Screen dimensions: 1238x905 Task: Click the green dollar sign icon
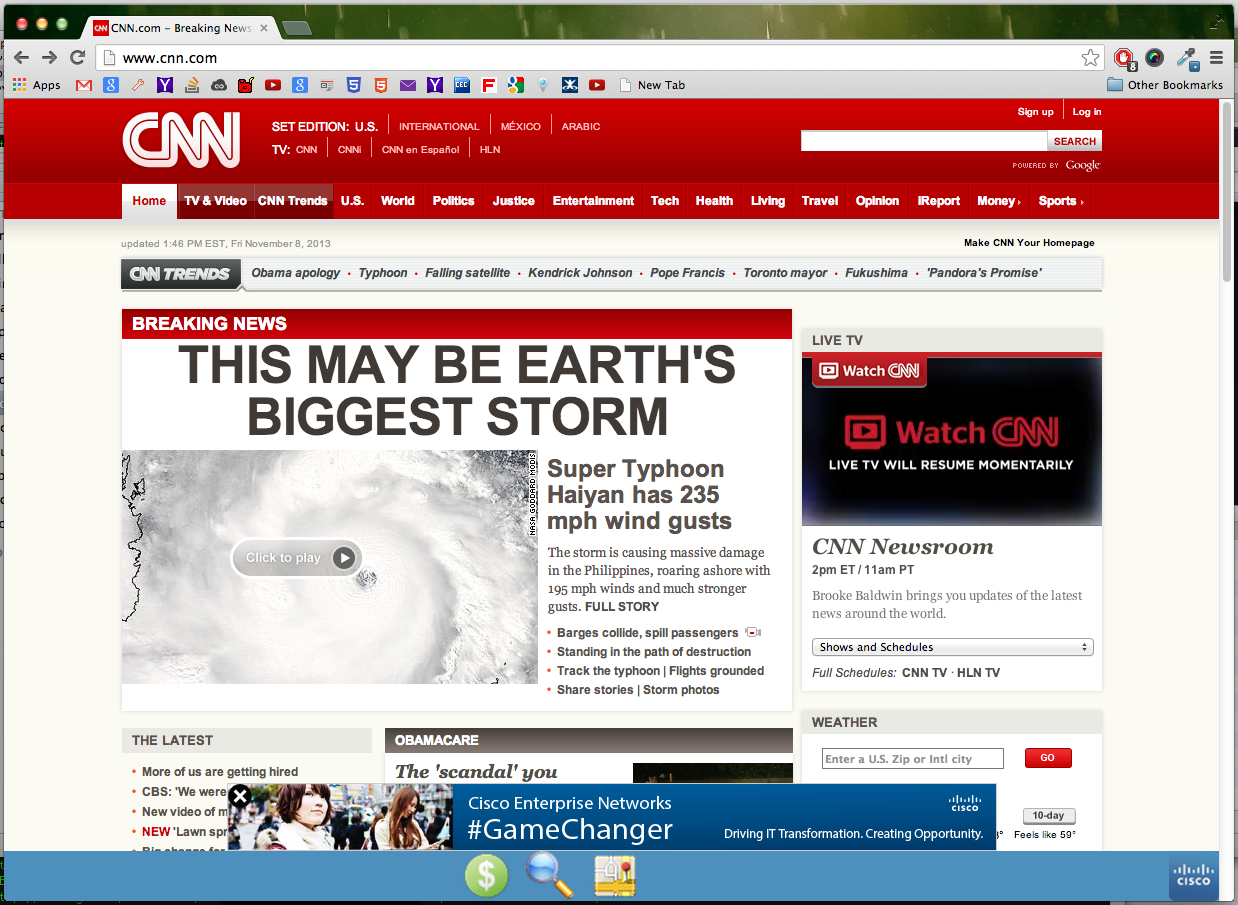coord(486,876)
